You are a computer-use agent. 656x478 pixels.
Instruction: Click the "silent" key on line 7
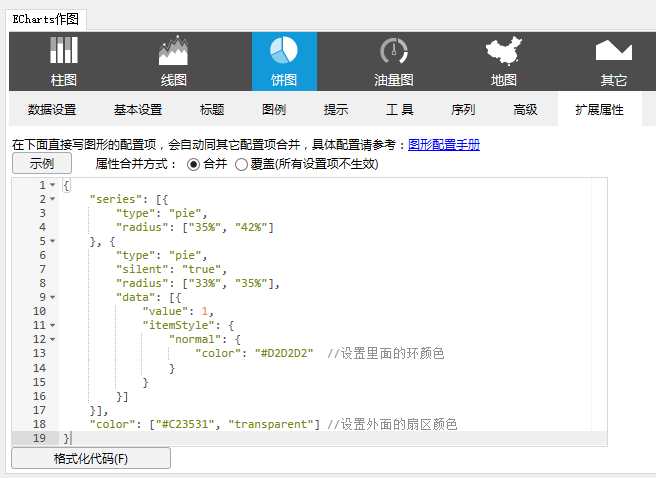pos(141,269)
